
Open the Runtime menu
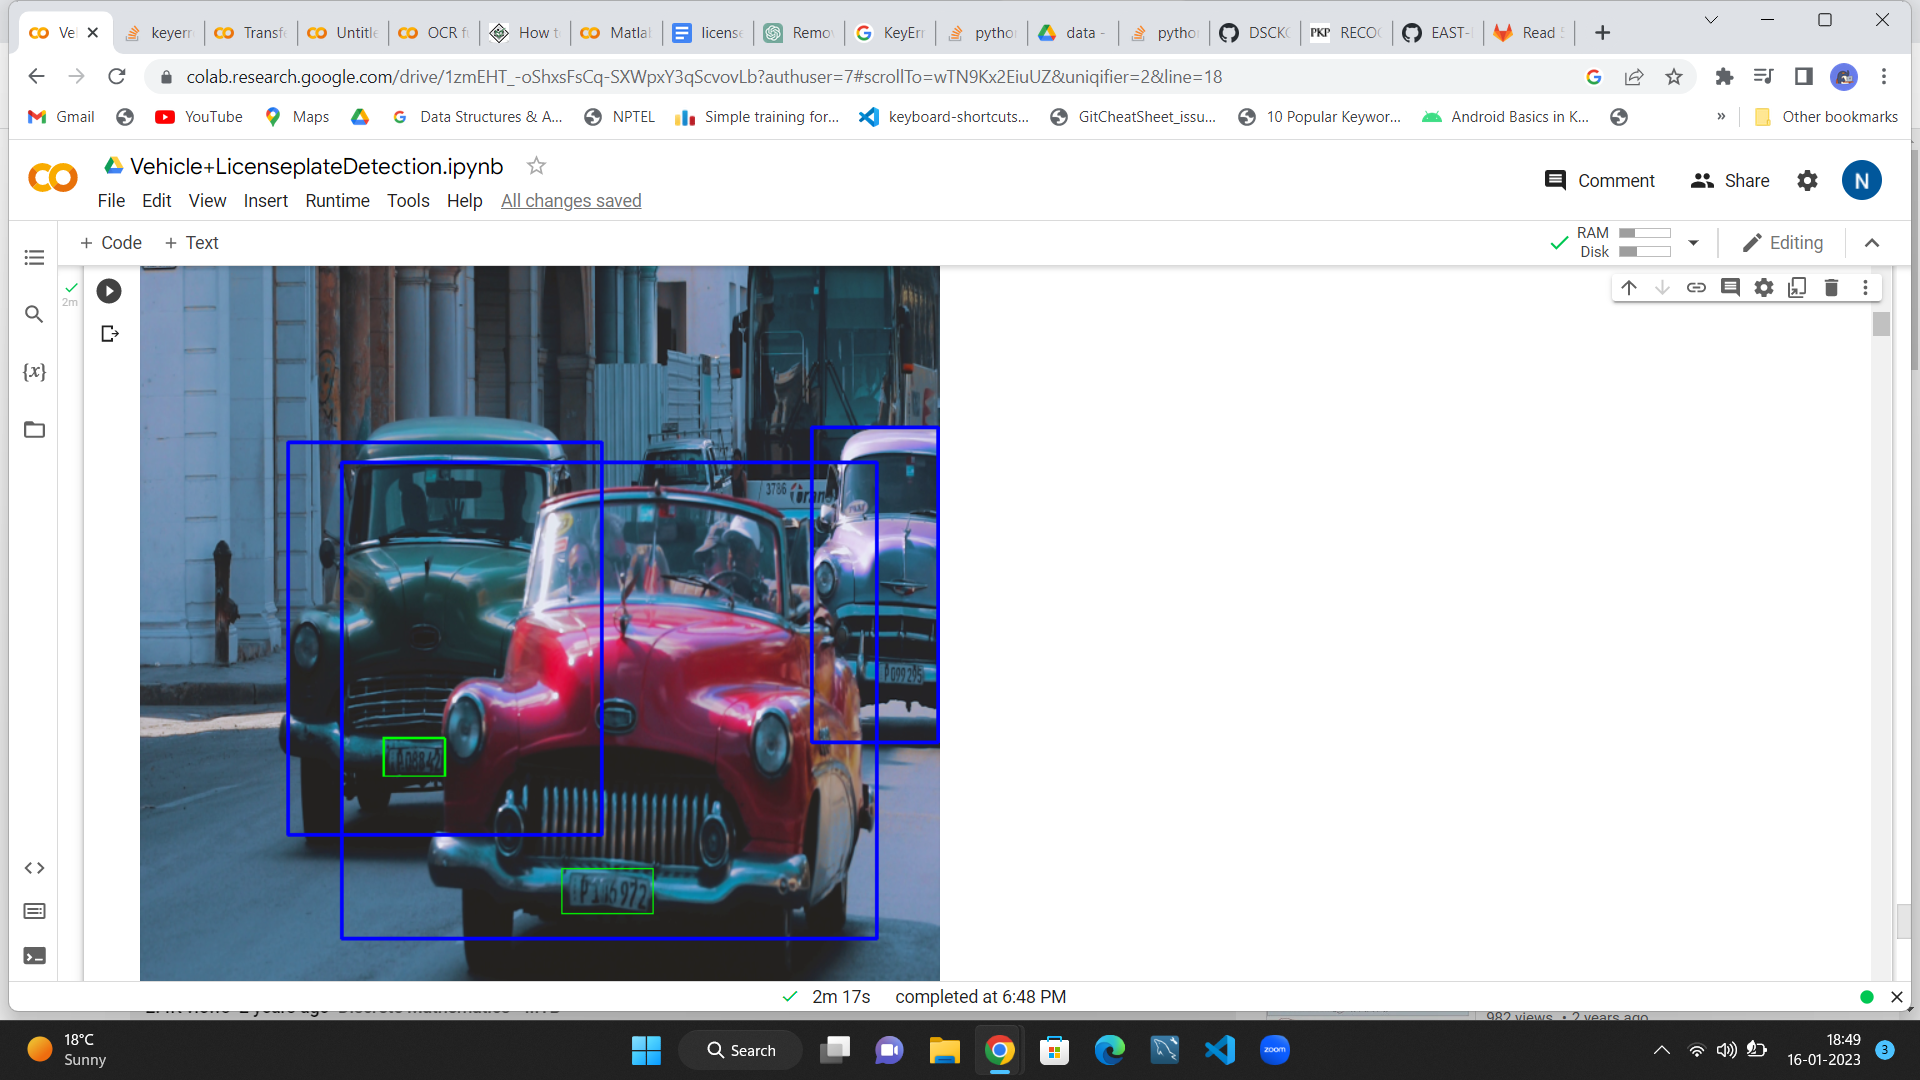(x=337, y=200)
